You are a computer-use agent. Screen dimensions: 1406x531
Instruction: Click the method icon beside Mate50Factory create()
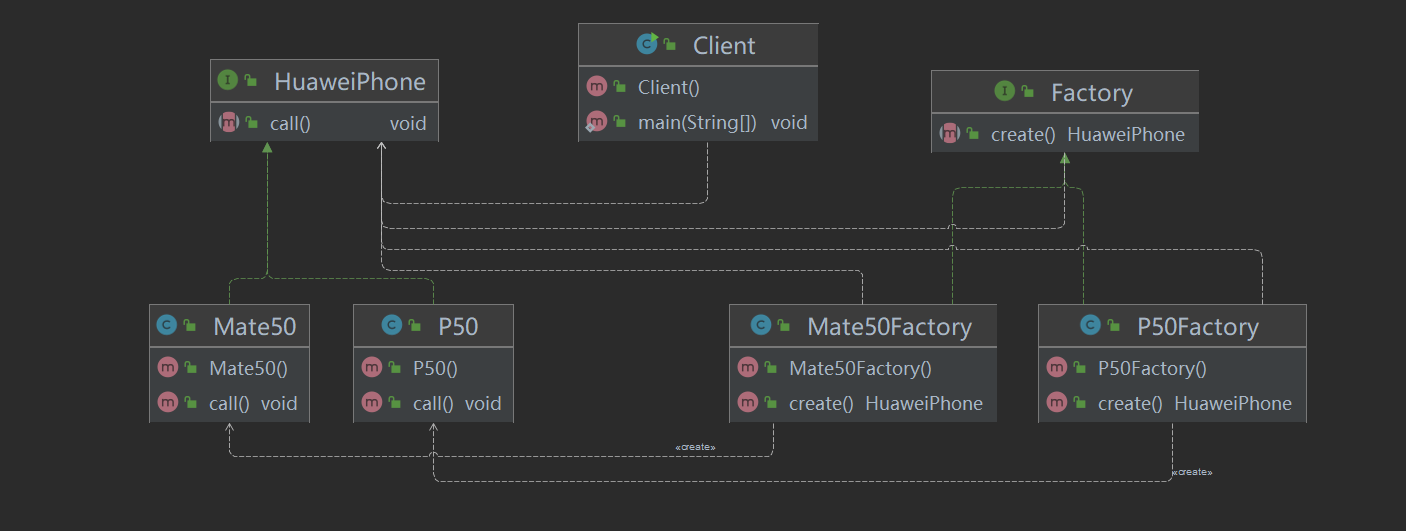pos(747,404)
